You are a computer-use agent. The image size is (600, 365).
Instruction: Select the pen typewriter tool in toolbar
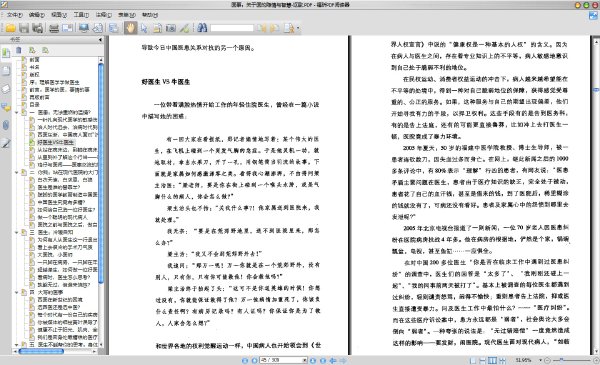(x=184, y=28)
